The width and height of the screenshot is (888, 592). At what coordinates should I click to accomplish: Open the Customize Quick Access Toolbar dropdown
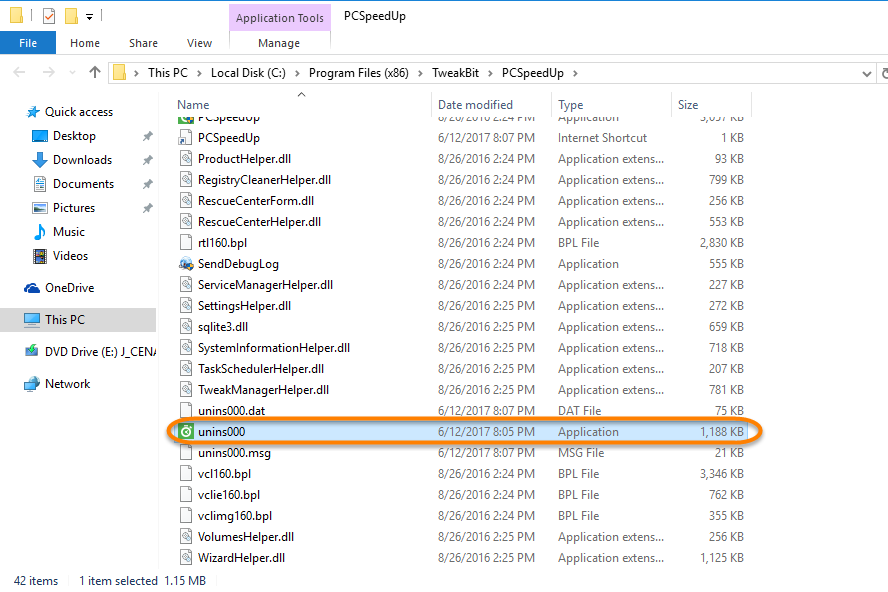(89, 17)
